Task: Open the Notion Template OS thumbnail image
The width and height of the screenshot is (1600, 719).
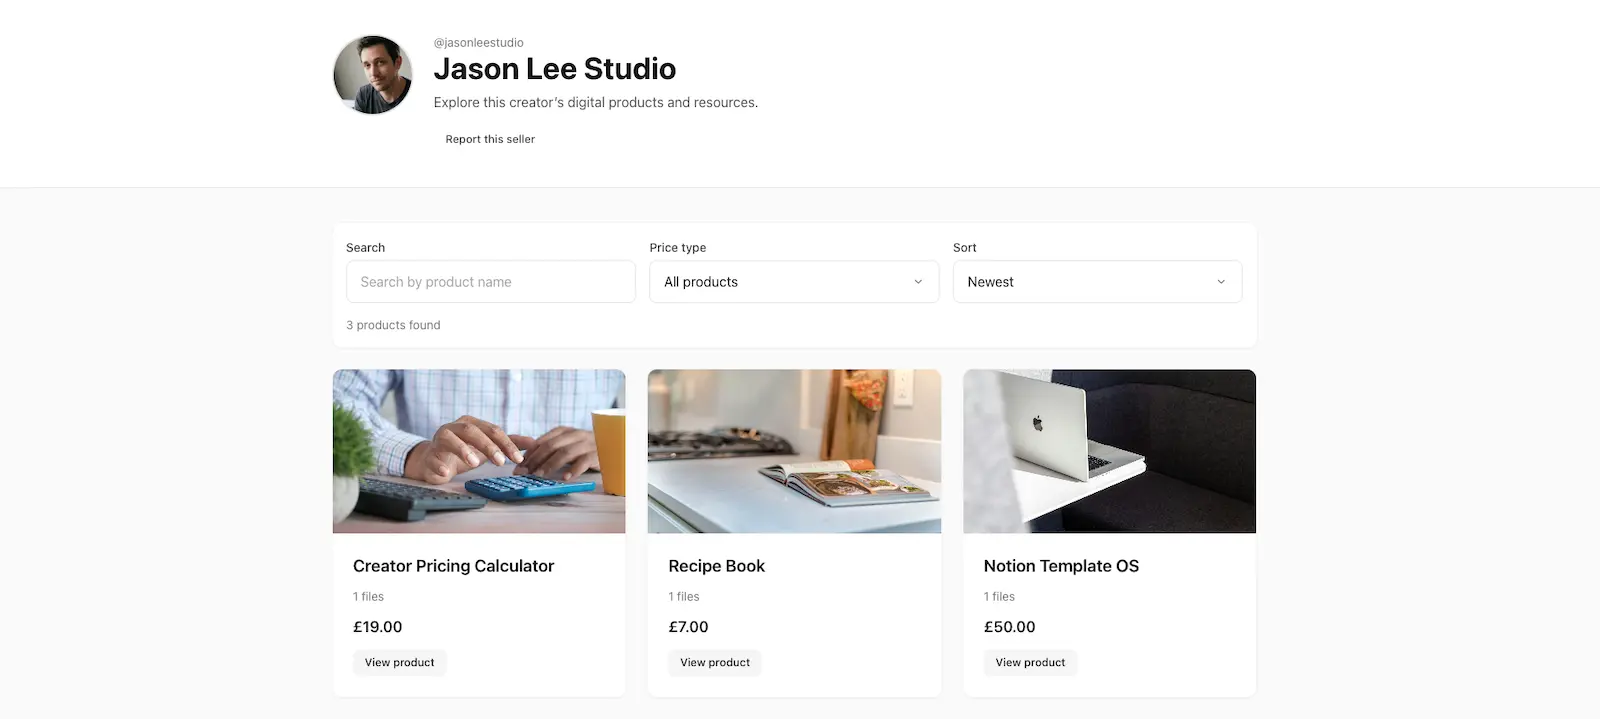Action: (x=1109, y=451)
